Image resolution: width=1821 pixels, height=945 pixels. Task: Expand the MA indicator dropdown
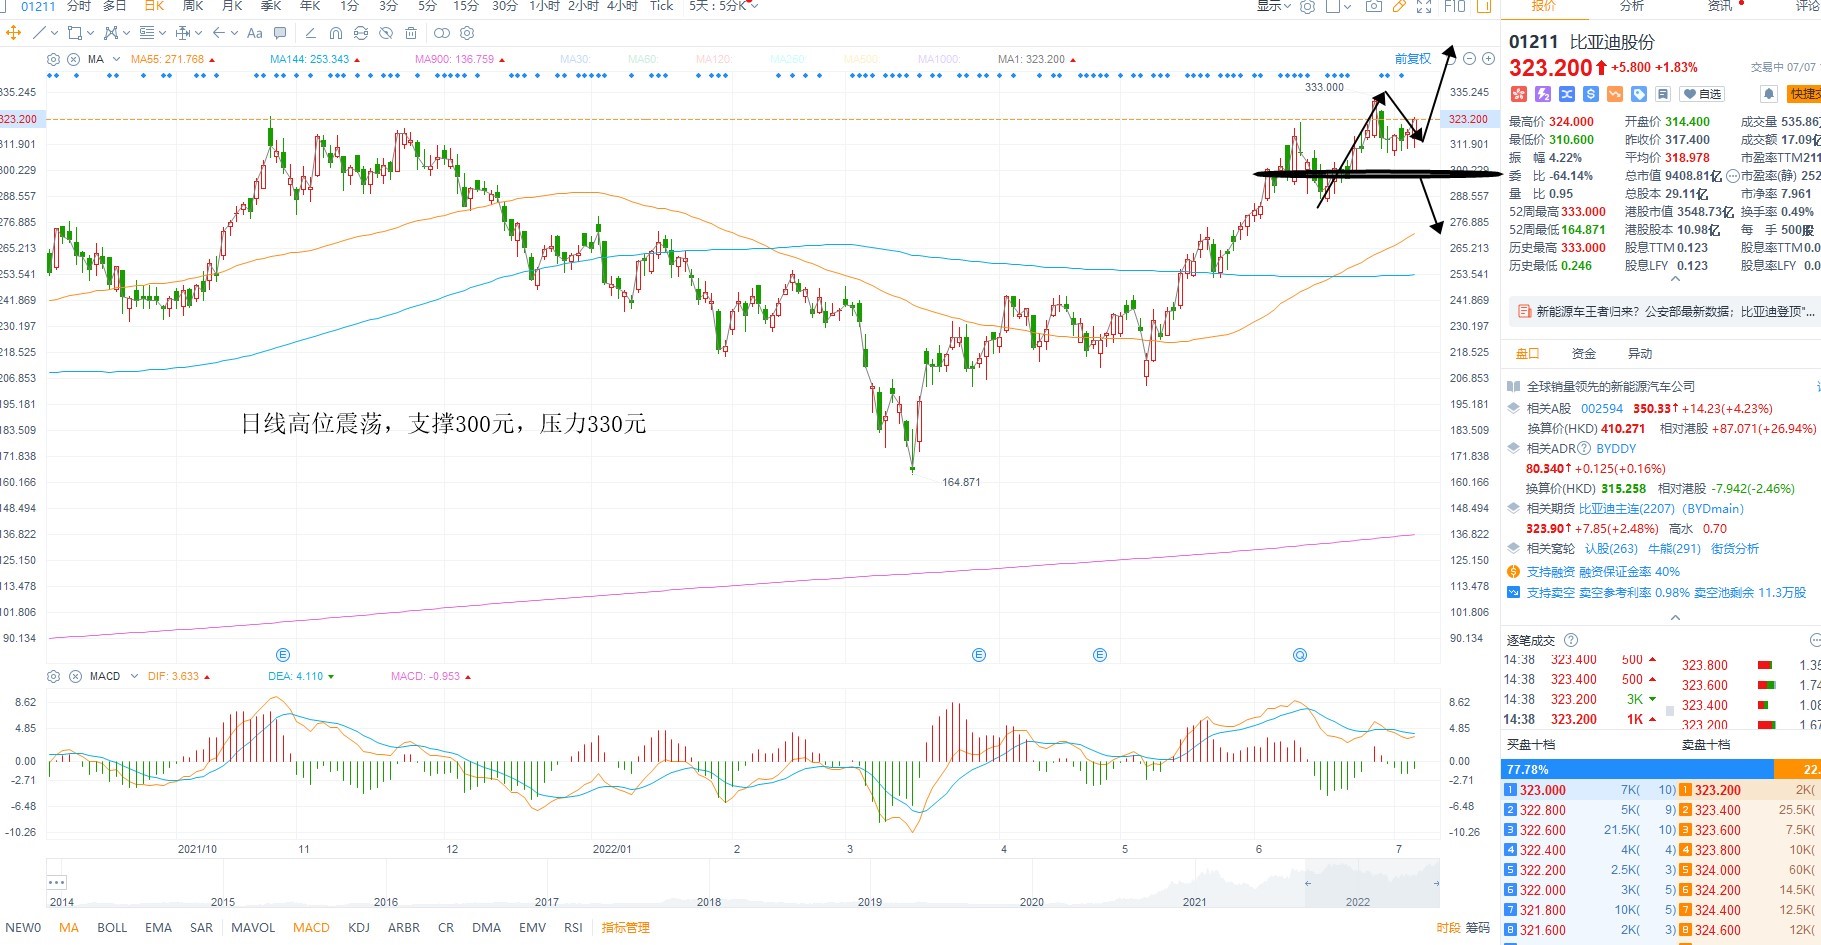pyautogui.click(x=117, y=59)
